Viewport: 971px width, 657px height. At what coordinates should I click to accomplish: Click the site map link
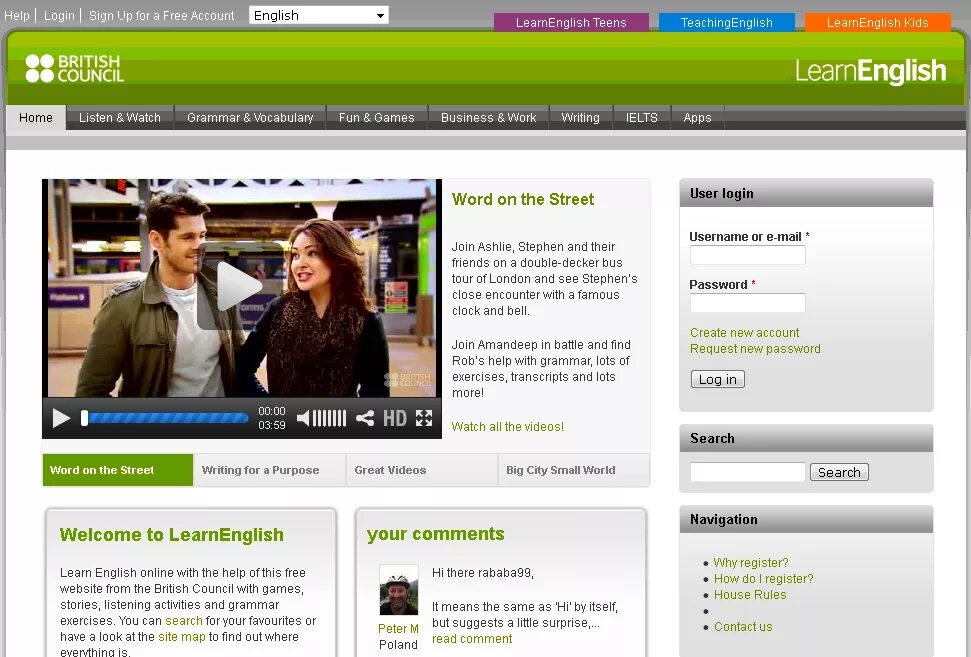click(x=181, y=637)
